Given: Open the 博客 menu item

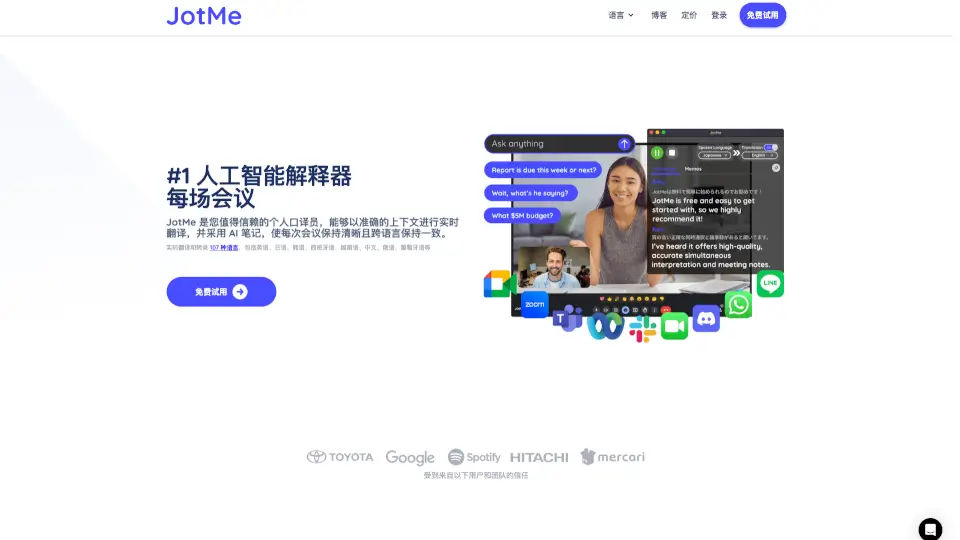Looking at the screenshot, I should 659,15.
